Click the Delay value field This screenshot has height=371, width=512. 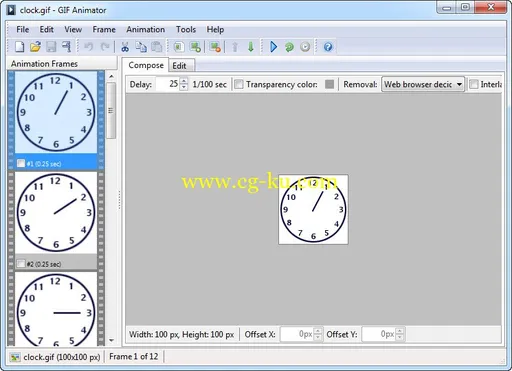tap(168, 84)
